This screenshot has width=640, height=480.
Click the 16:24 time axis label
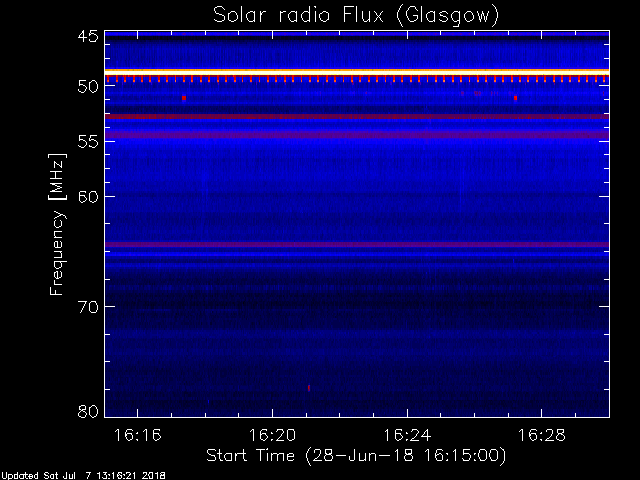[407, 435]
